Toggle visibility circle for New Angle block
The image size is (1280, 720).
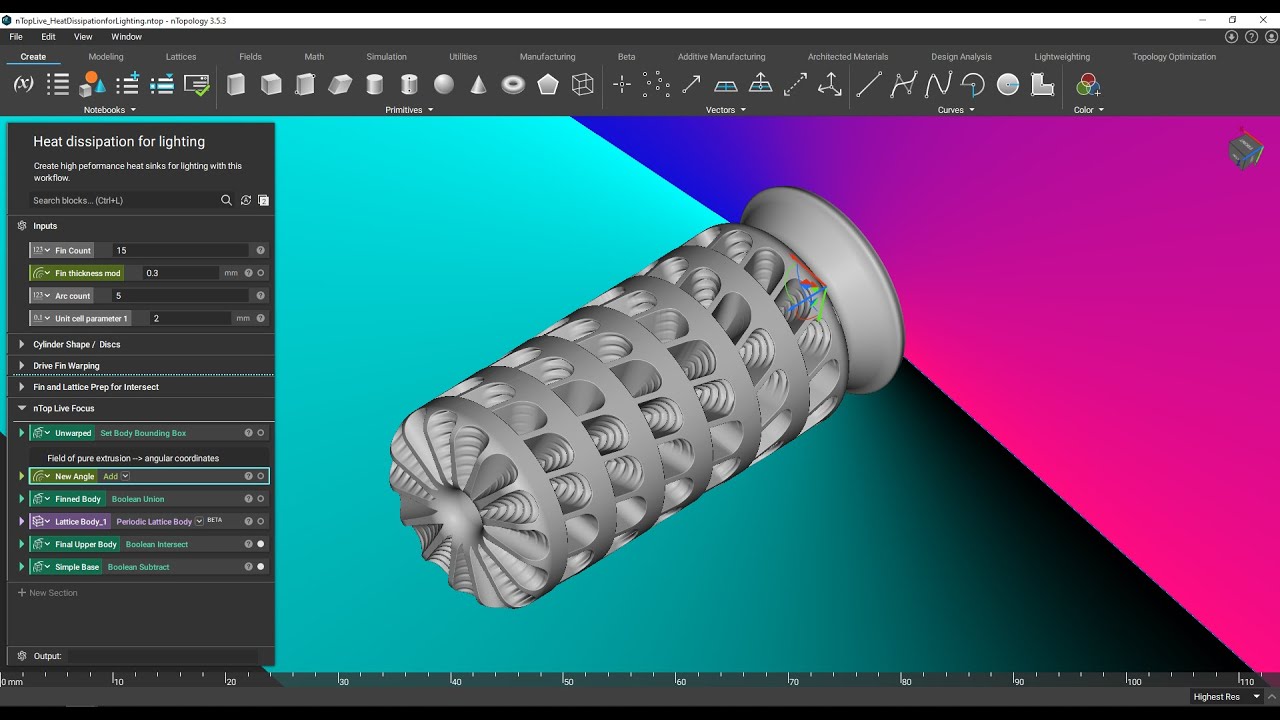point(261,476)
